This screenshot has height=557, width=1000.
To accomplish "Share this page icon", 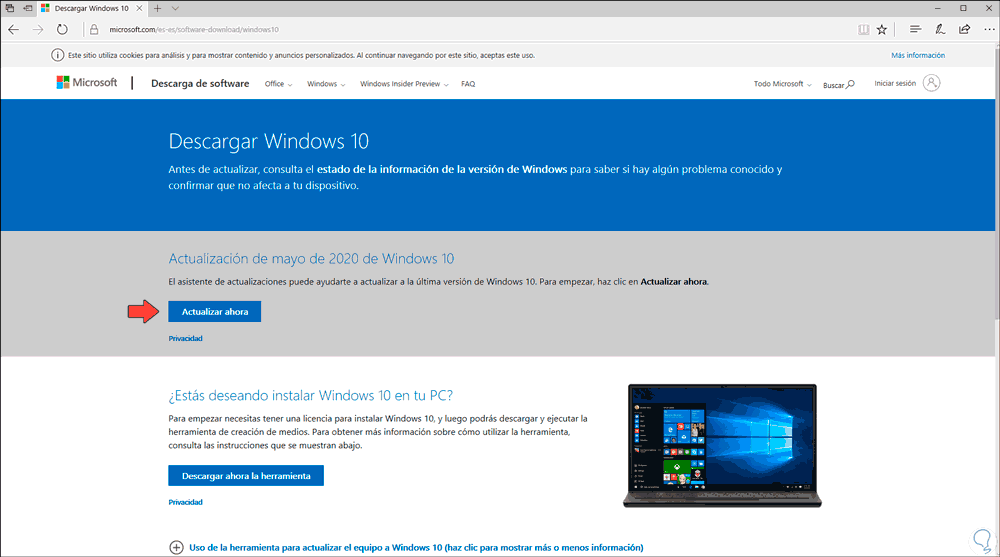I will pyautogui.click(x=964, y=29).
